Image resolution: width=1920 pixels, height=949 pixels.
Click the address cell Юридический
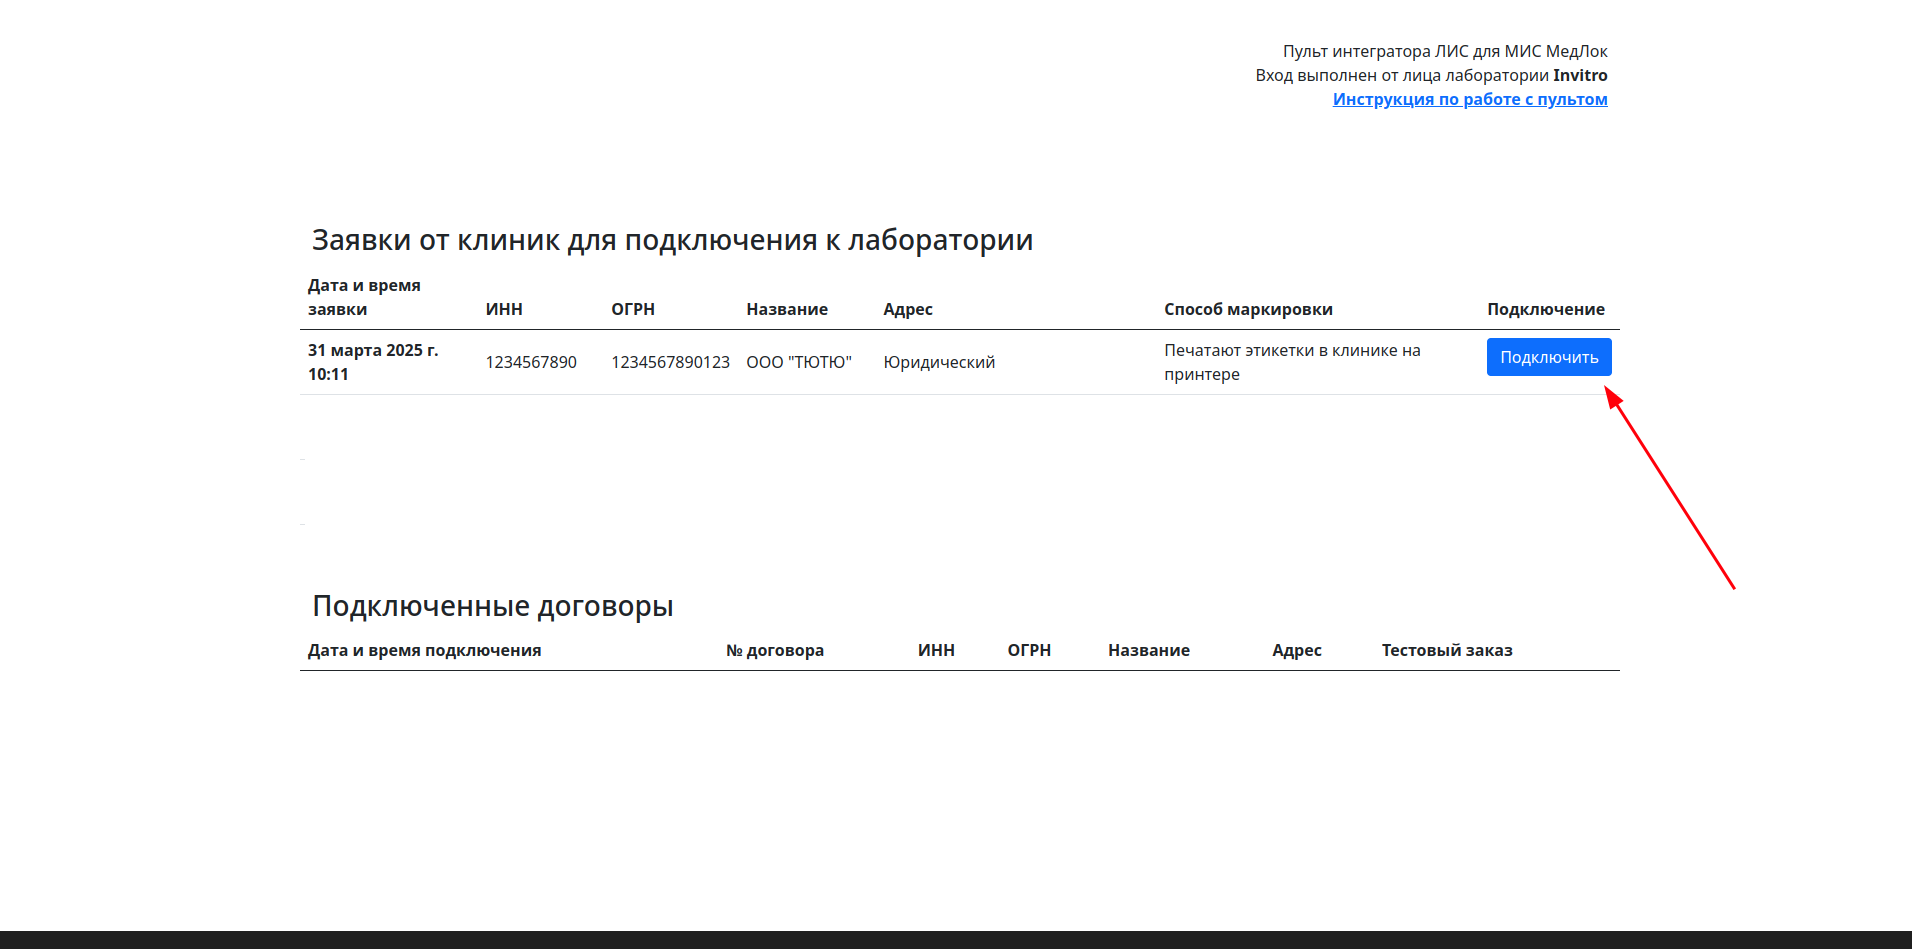939,362
